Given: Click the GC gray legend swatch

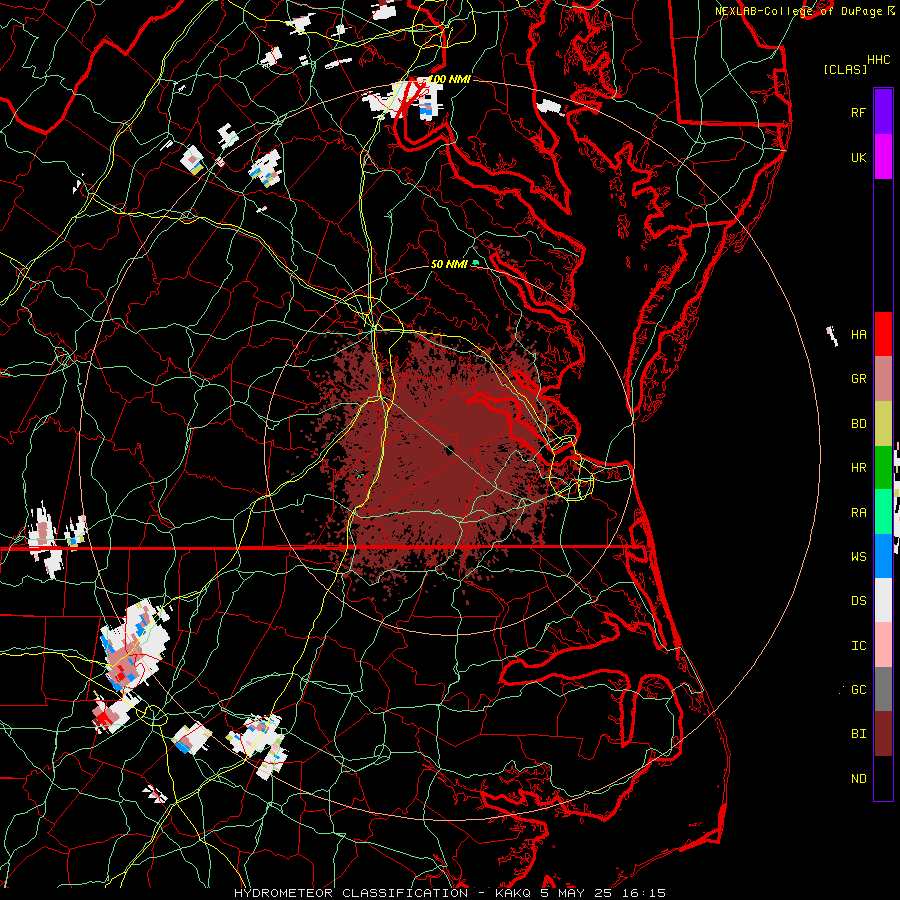Looking at the screenshot, I should 883,689.
